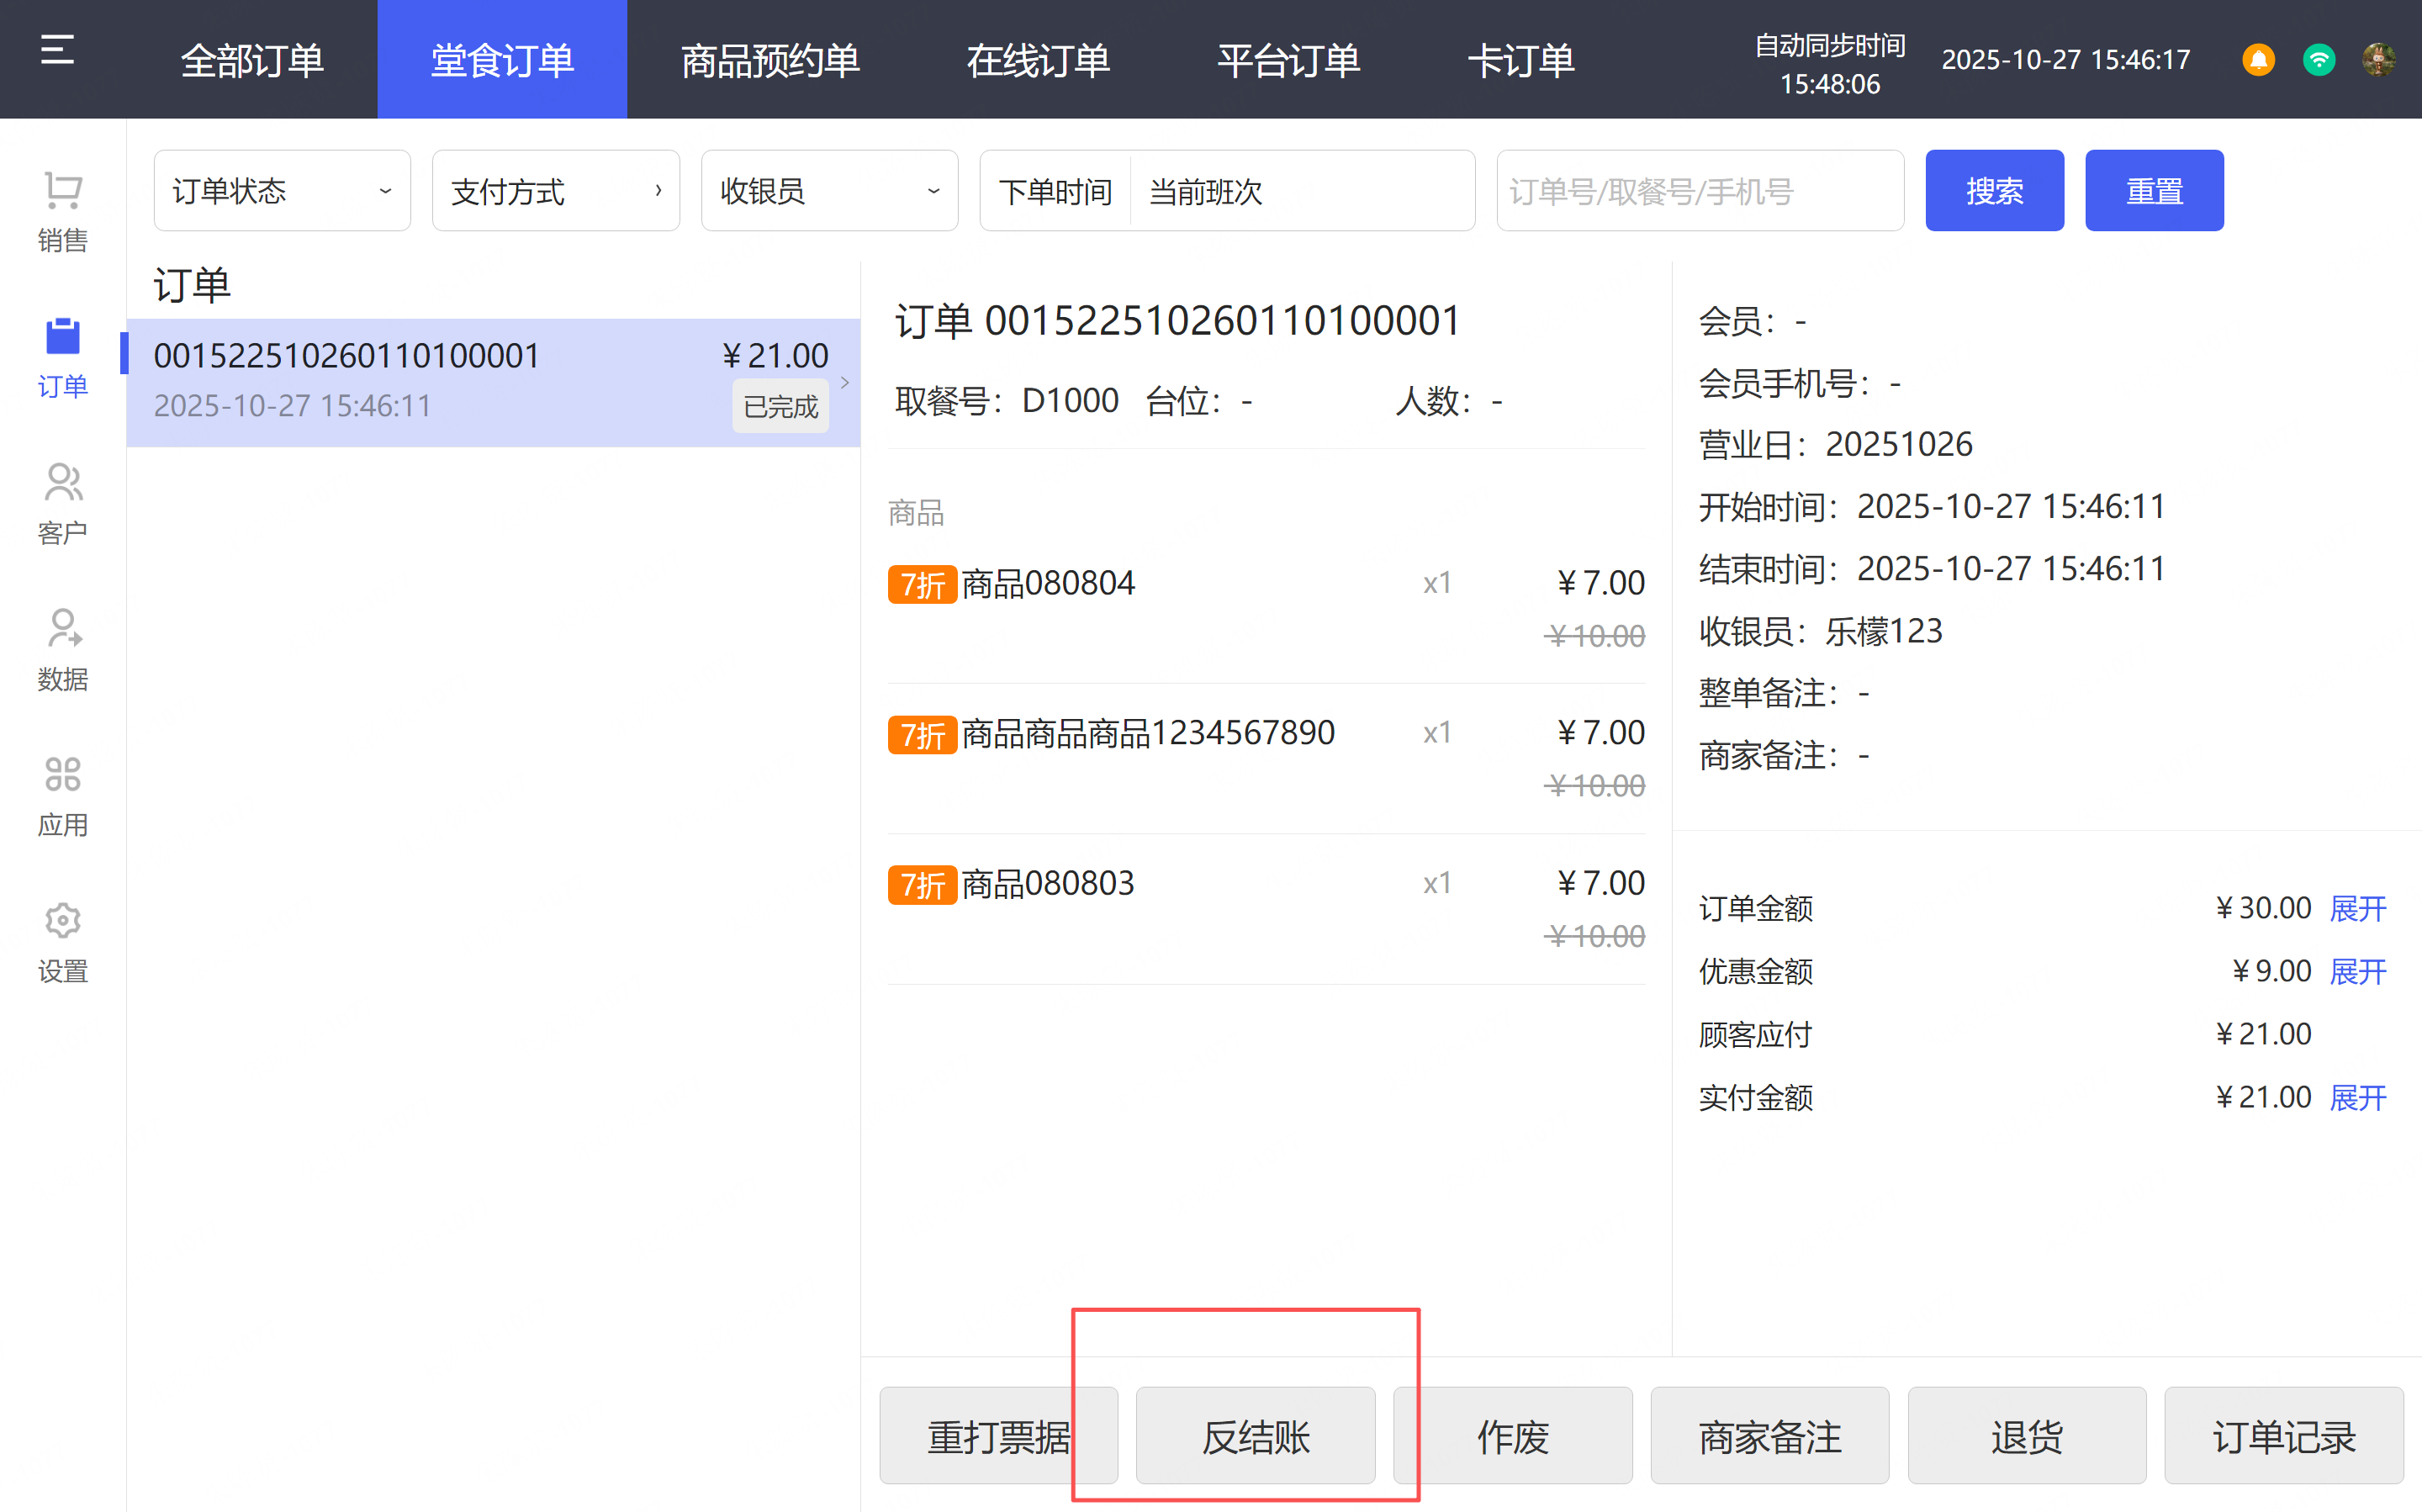The height and width of the screenshot is (1512, 2422).
Task: Open the Customers icon in sidebar
Action: click(62, 483)
